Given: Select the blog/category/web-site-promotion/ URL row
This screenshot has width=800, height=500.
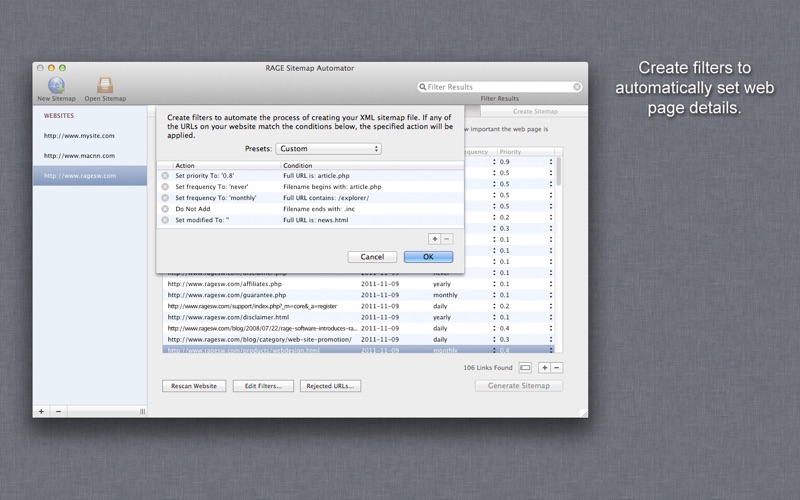Looking at the screenshot, I should (358, 339).
